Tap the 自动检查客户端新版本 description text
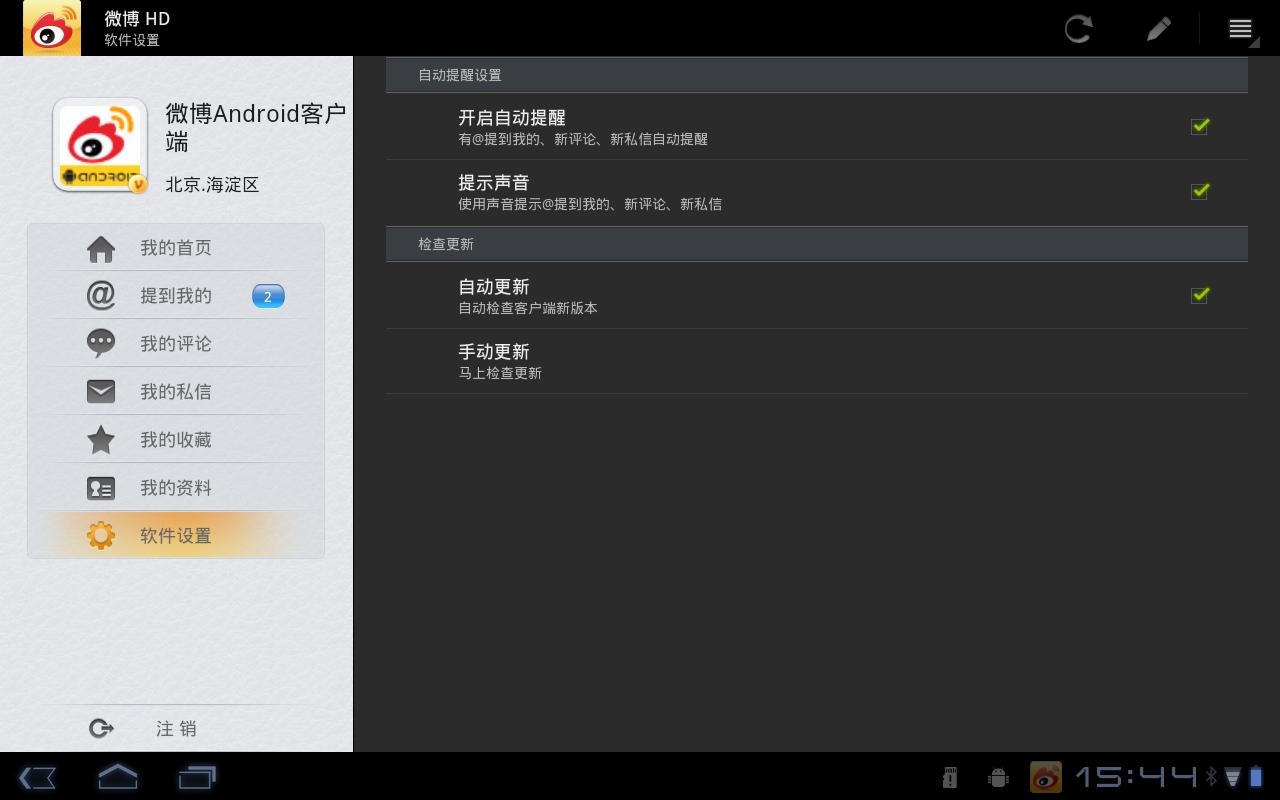 coord(528,308)
